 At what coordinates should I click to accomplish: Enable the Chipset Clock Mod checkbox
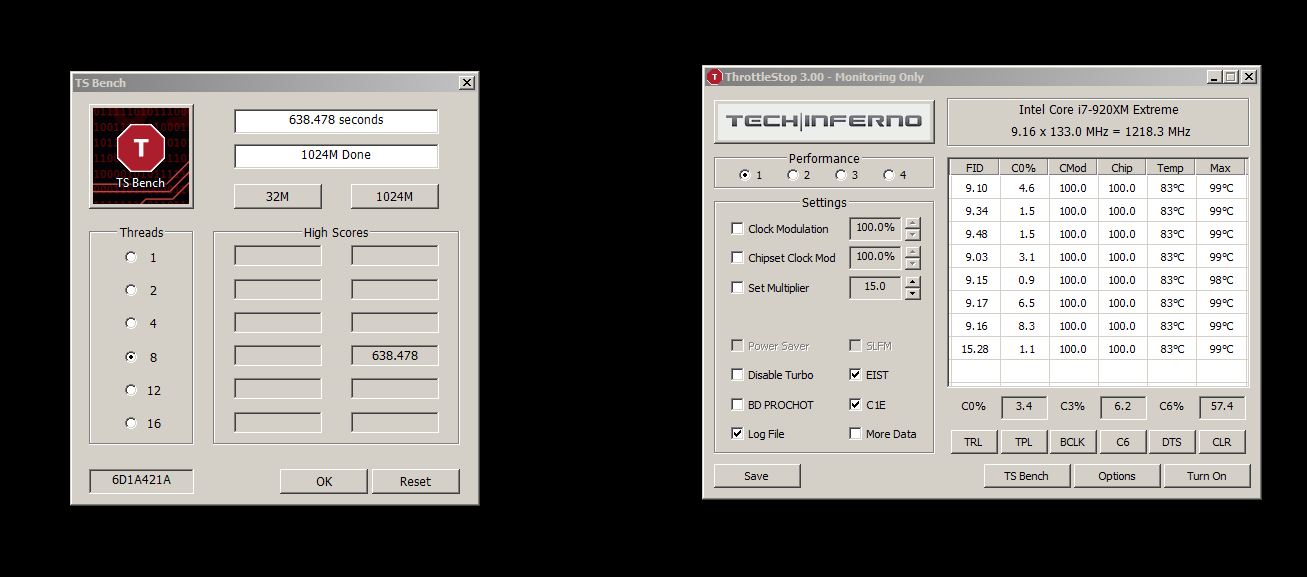tap(738, 258)
